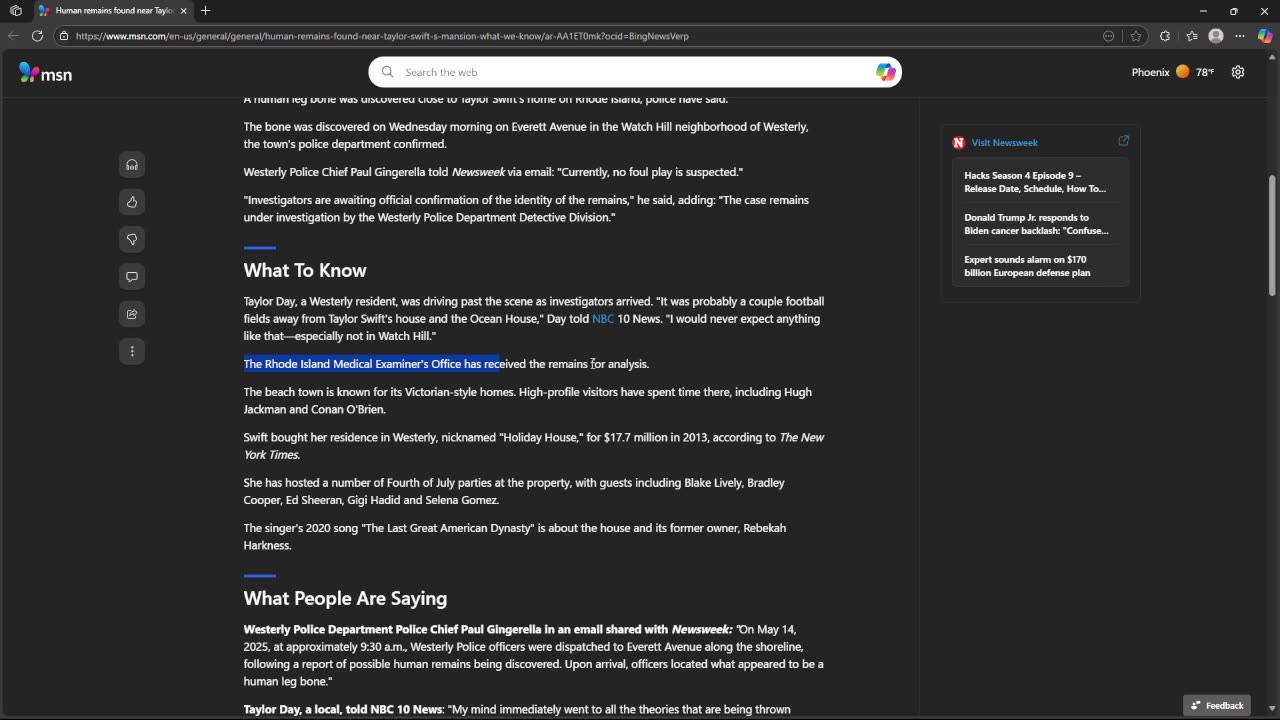Click the paragraph mentioning The Last Great American Dynasty

pyautogui.click(x=515, y=537)
